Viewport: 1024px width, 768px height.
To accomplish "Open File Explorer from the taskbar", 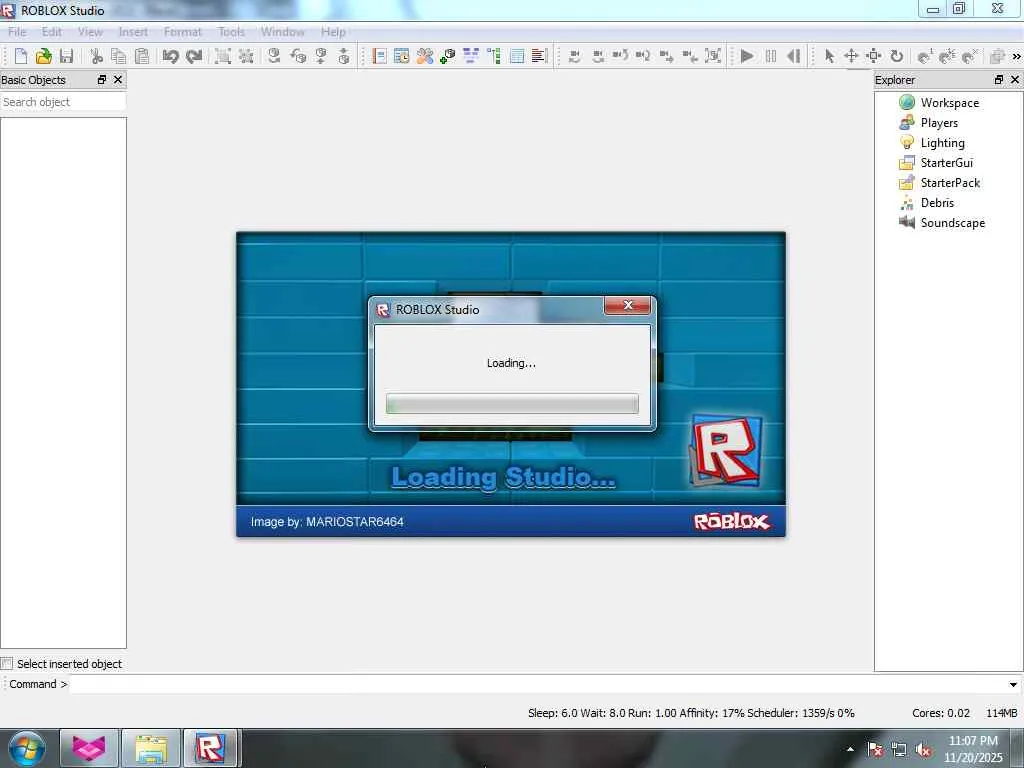I will coord(151,748).
